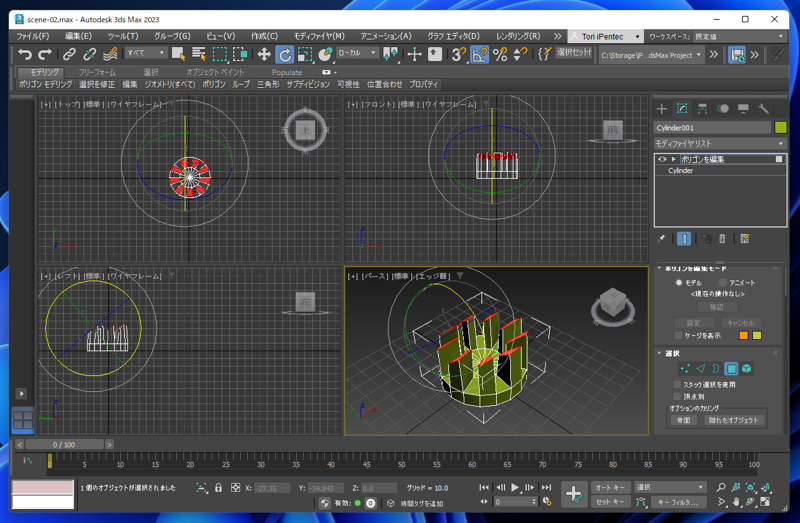
Task: Toggle the Angle Snap icon
Action: point(480,54)
